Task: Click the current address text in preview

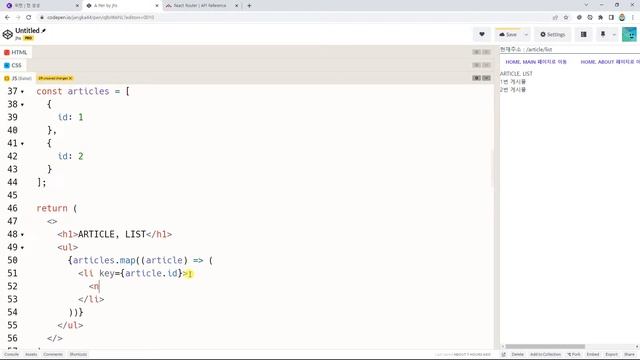Action: coord(526,49)
